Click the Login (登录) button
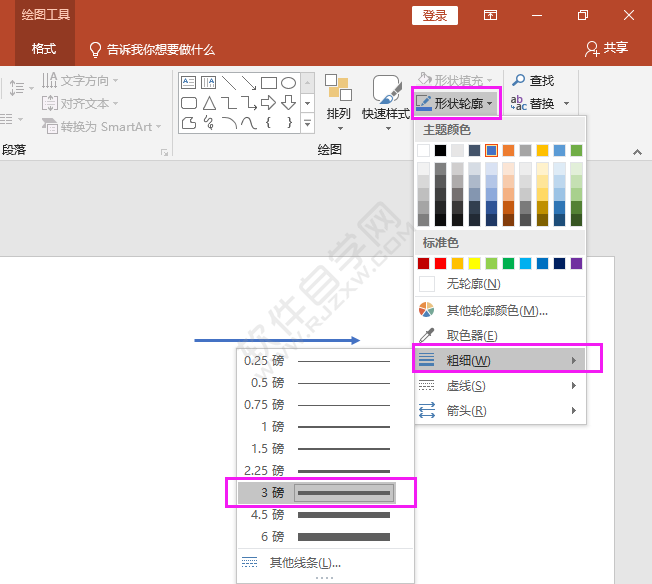The image size is (652, 584). pos(435,16)
